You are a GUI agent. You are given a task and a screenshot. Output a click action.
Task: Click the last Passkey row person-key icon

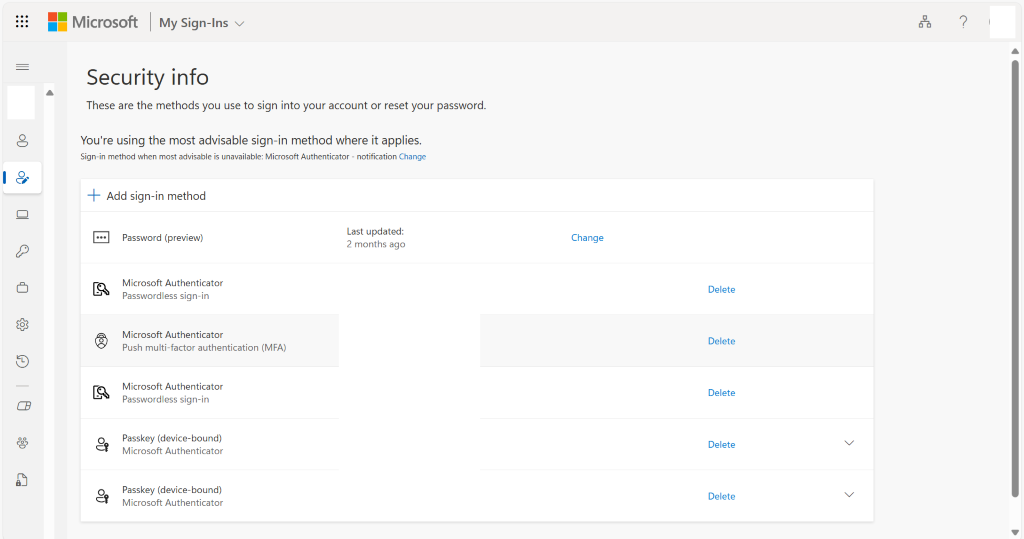tap(102, 496)
